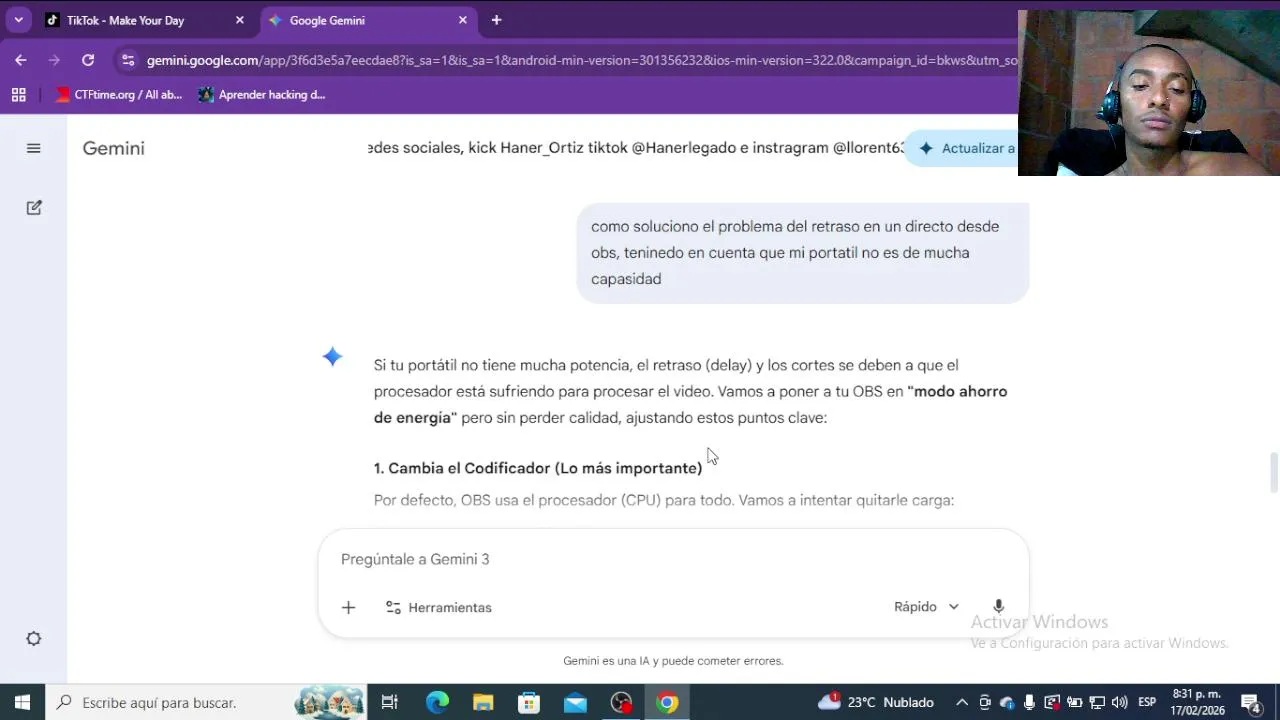1280x720 pixels.
Task: Open network settings tray icon
Action: click(1097, 702)
